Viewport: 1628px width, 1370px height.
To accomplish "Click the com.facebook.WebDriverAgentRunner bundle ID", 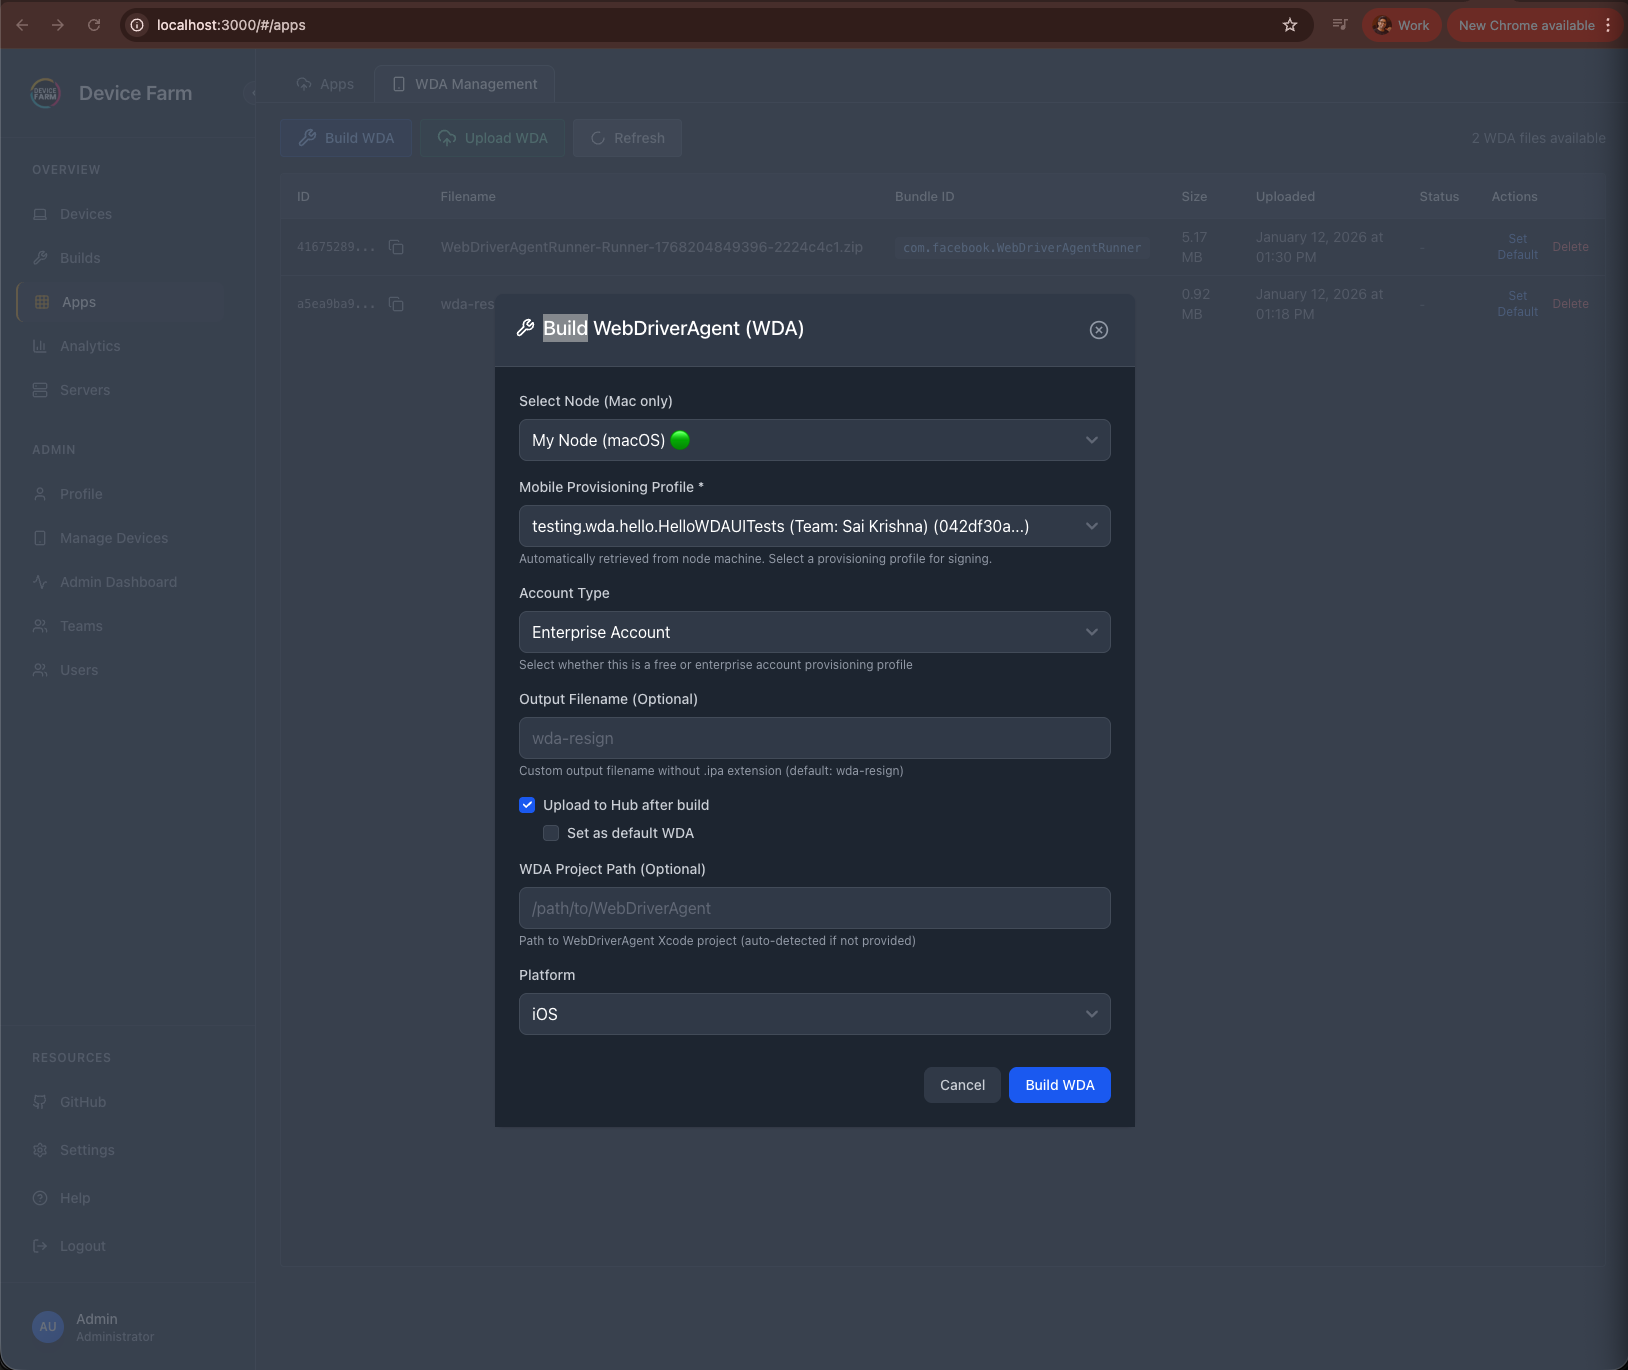I will click(1021, 248).
